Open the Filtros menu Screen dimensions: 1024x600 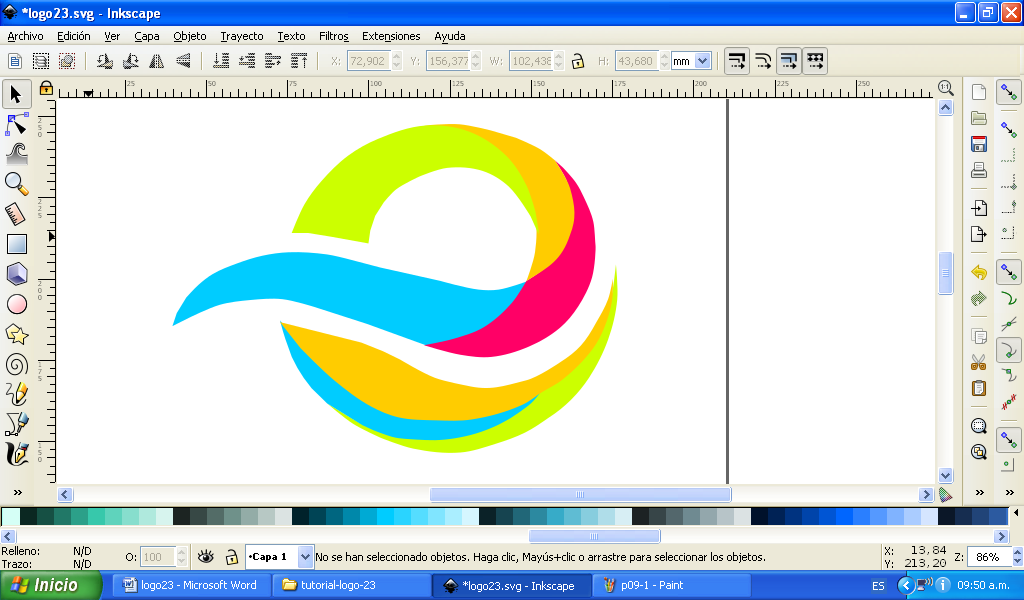point(334,36)
